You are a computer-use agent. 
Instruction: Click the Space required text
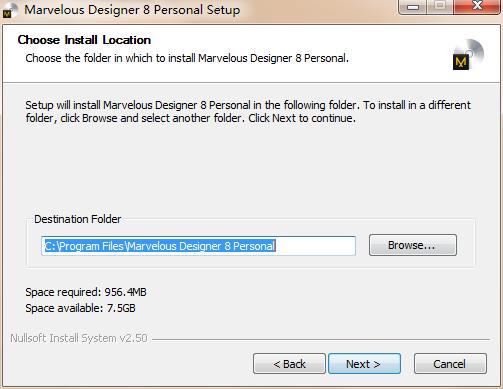click(x=86, y=292)
